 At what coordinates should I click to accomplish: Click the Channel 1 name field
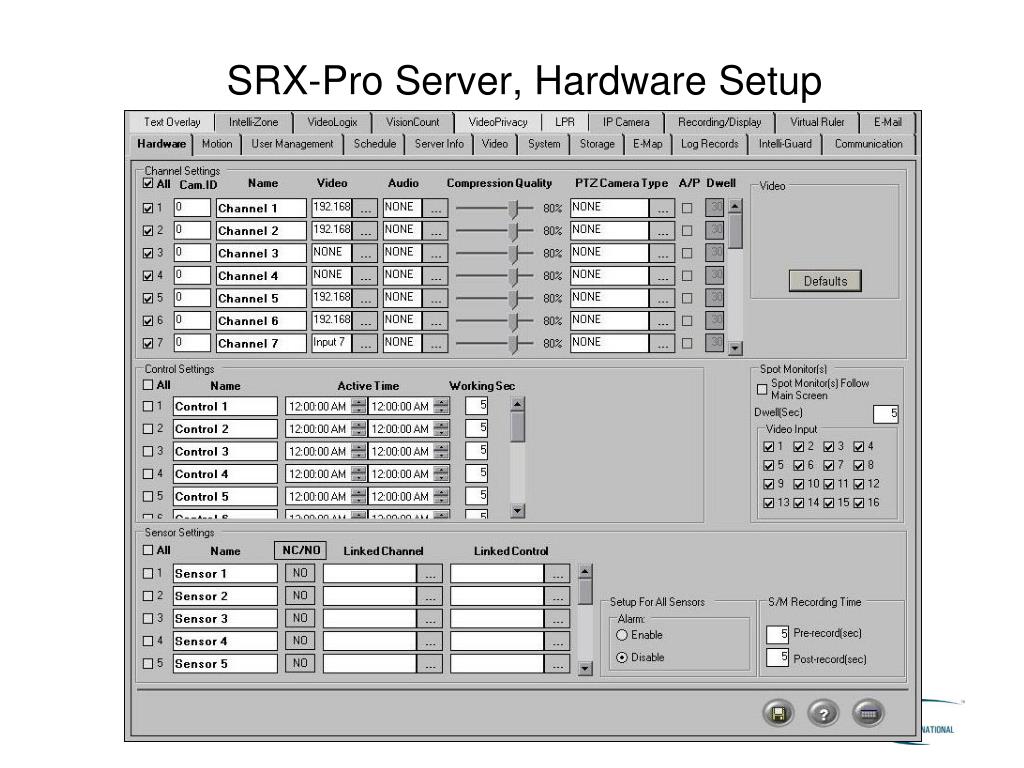click(x=261, y=209)
